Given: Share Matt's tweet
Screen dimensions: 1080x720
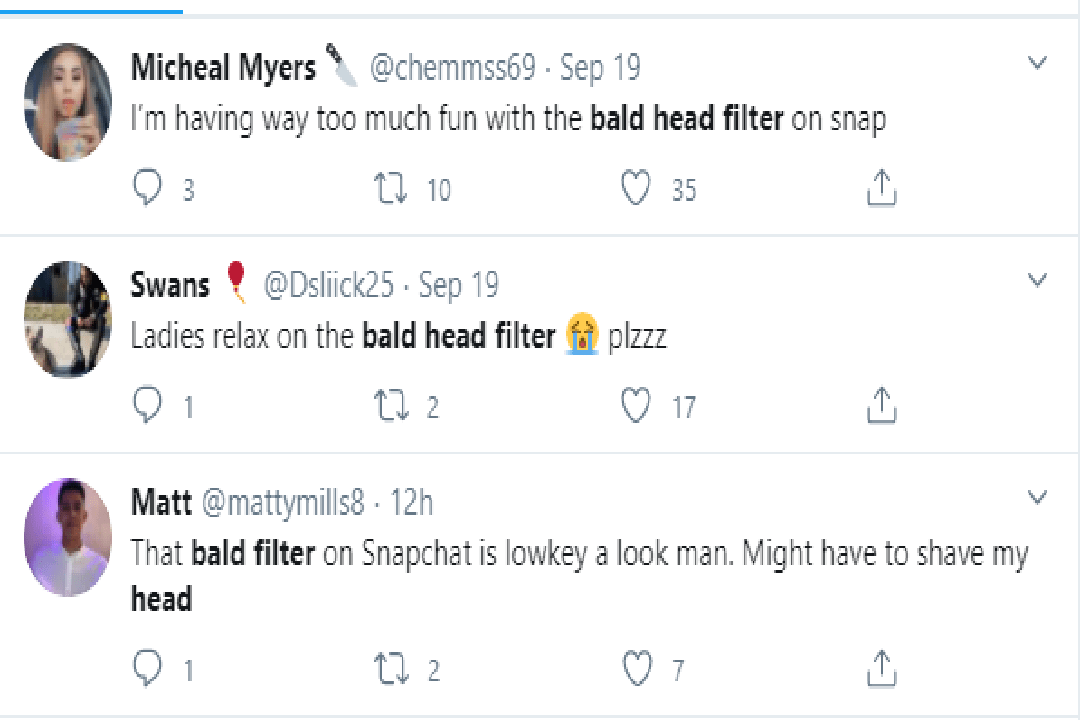Looking at the screenshot, I should [880, 668].
